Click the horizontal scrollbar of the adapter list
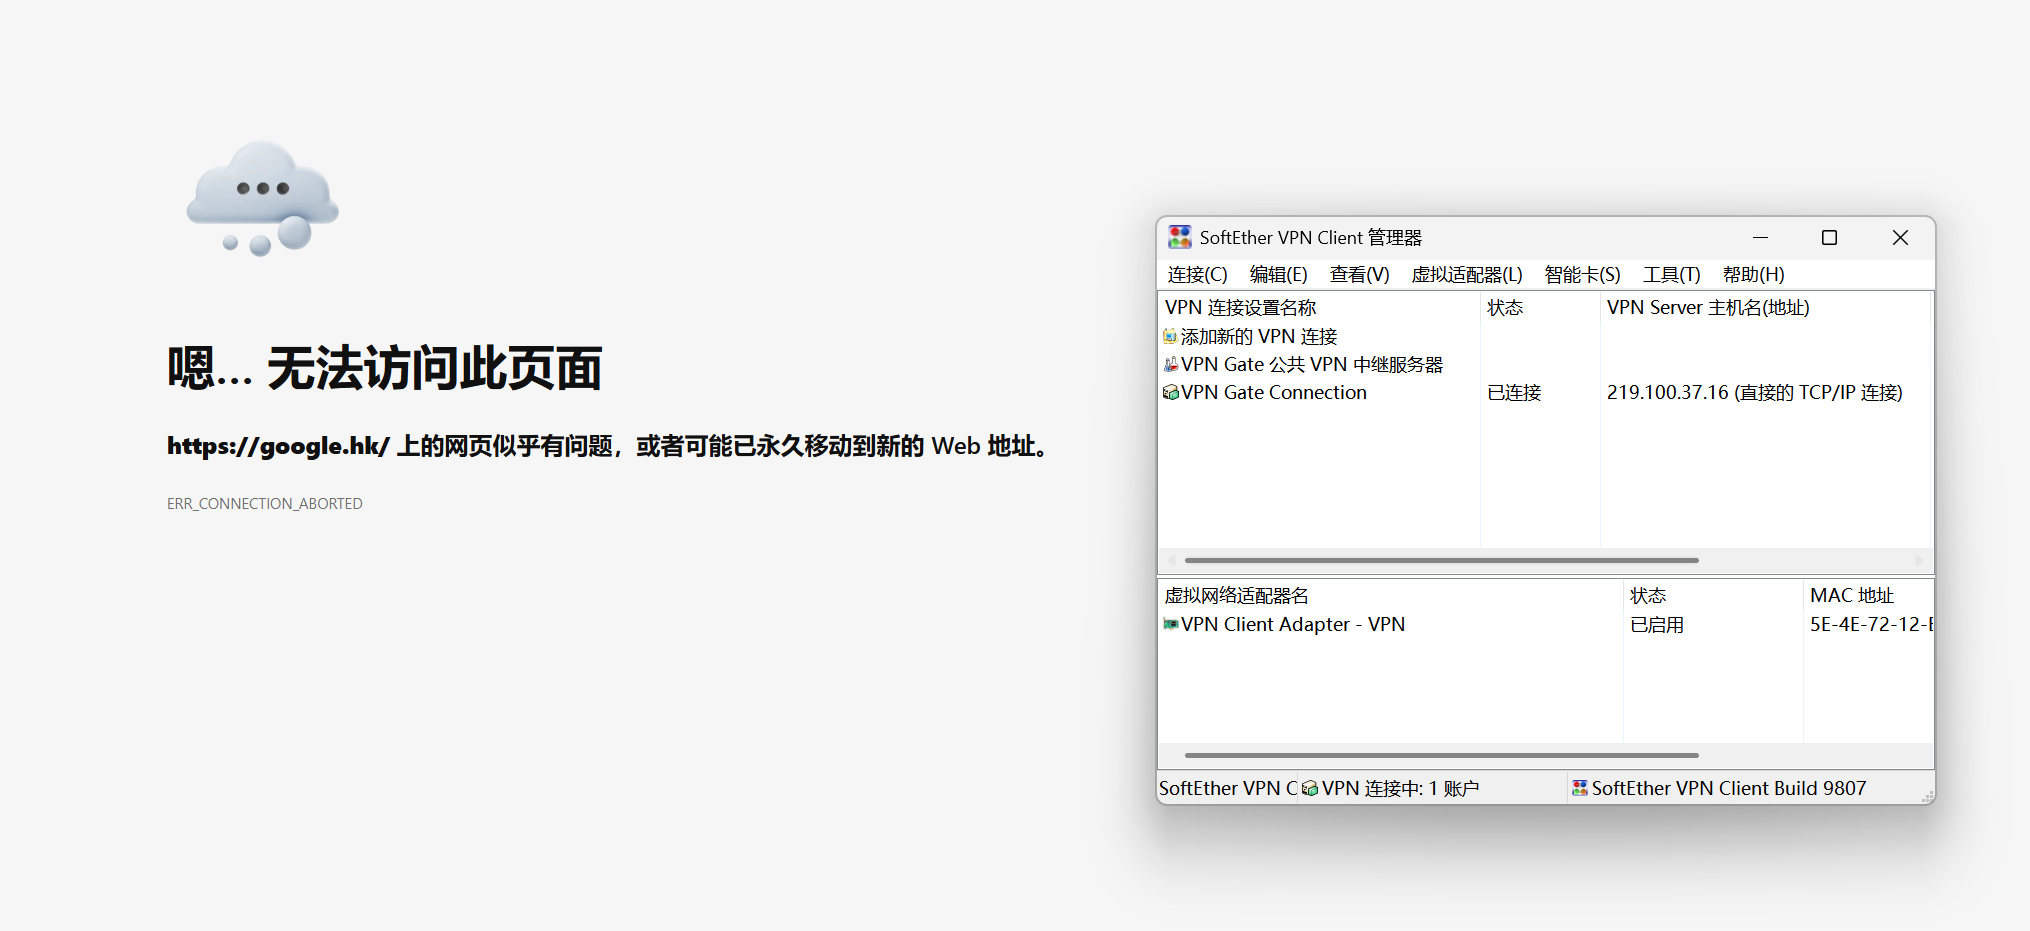Viewport: 2030px width, 931px height. tap(1440, 756)
